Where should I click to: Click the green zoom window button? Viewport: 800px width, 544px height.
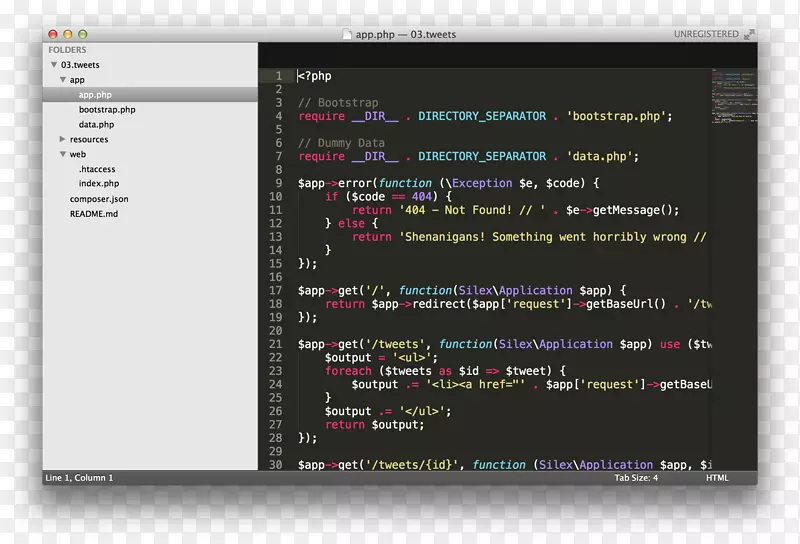click(81, 34)
